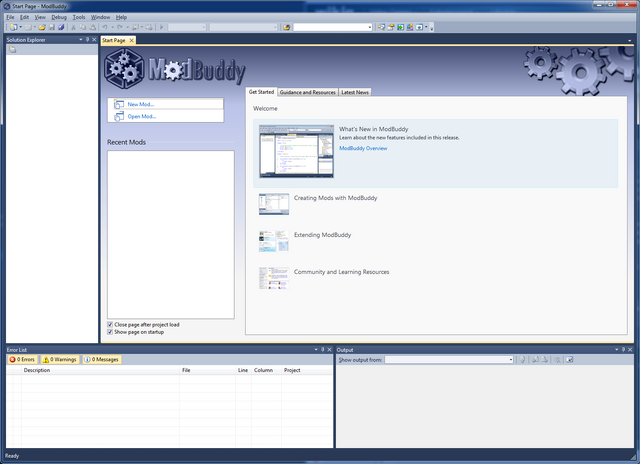Click the Cut scissors icon
The width and height of the screenshot is (640, 464).
pyautogui.click(x=73, y=27)
